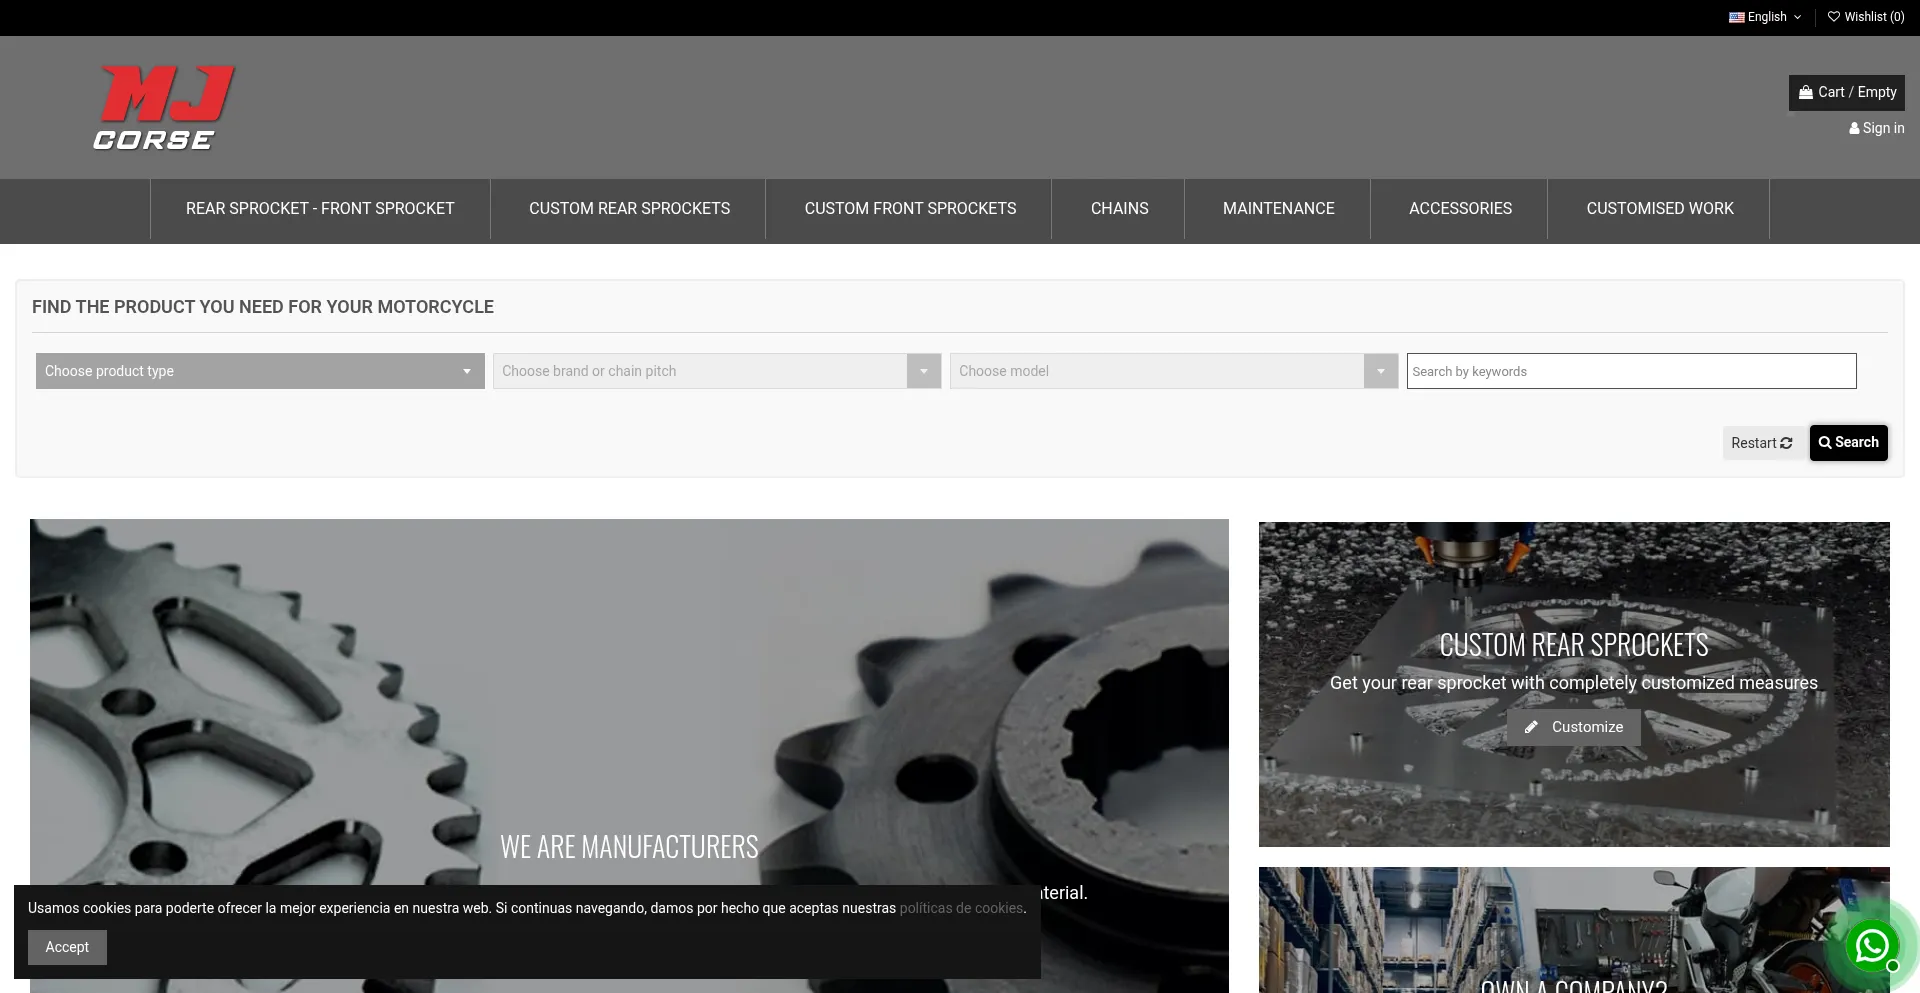Click the MJ Corse logo
The height and width of the screenshot is (993, 1920).
click(x=163, y=107)
